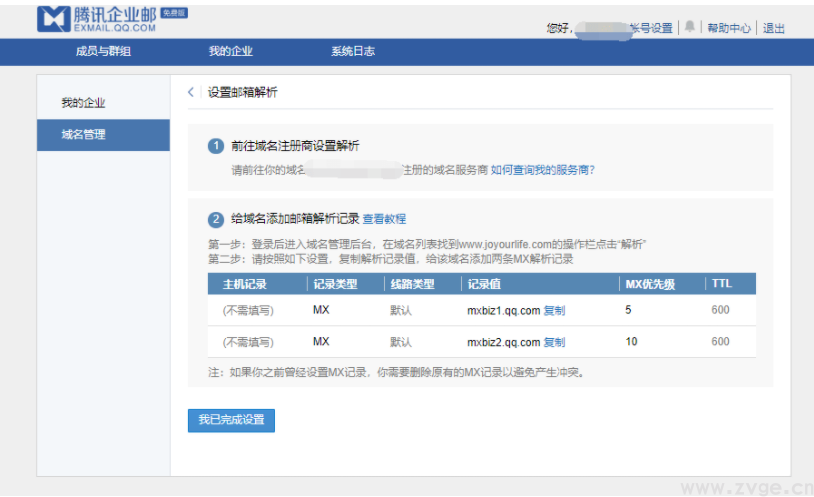Click the 记录类型 column header
814x497 pixels.
coord(335,284)
